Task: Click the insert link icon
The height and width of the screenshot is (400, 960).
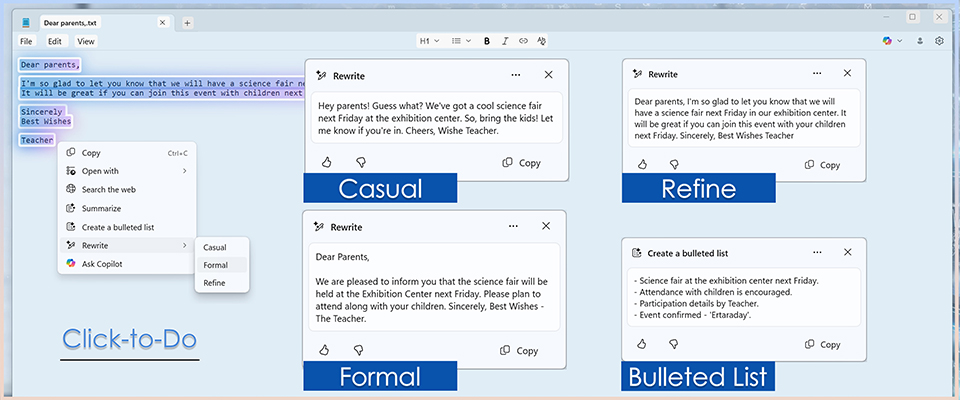Action: coord(523,41)
